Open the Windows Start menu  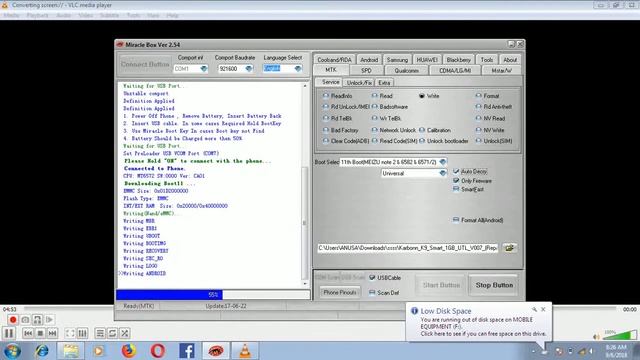coord(12,351)
